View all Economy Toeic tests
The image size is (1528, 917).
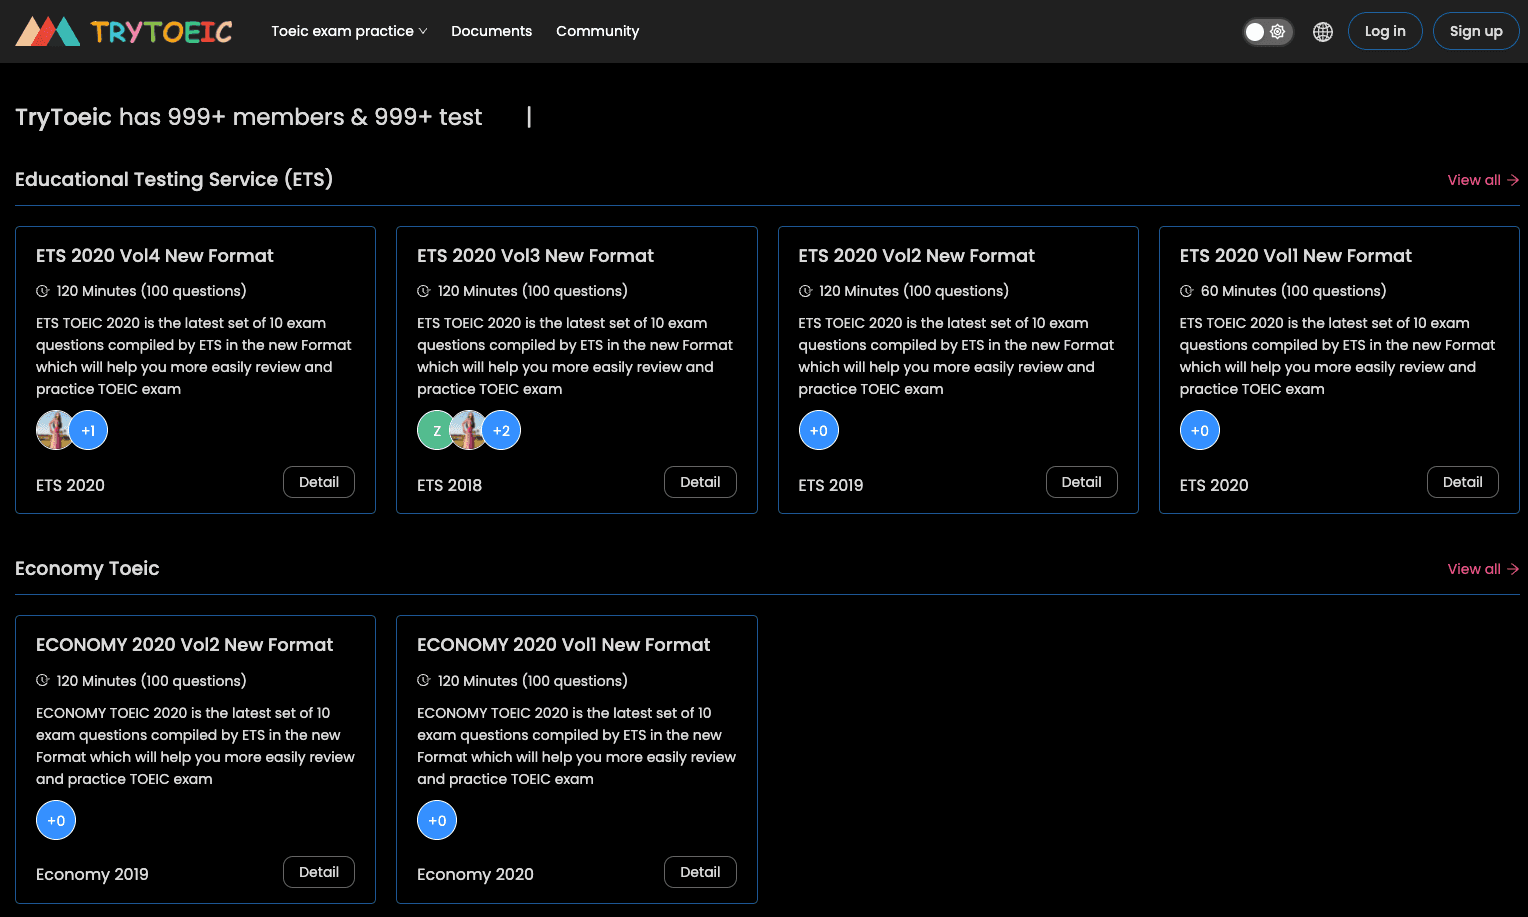pyautogui.click(x=1483, y=569)
